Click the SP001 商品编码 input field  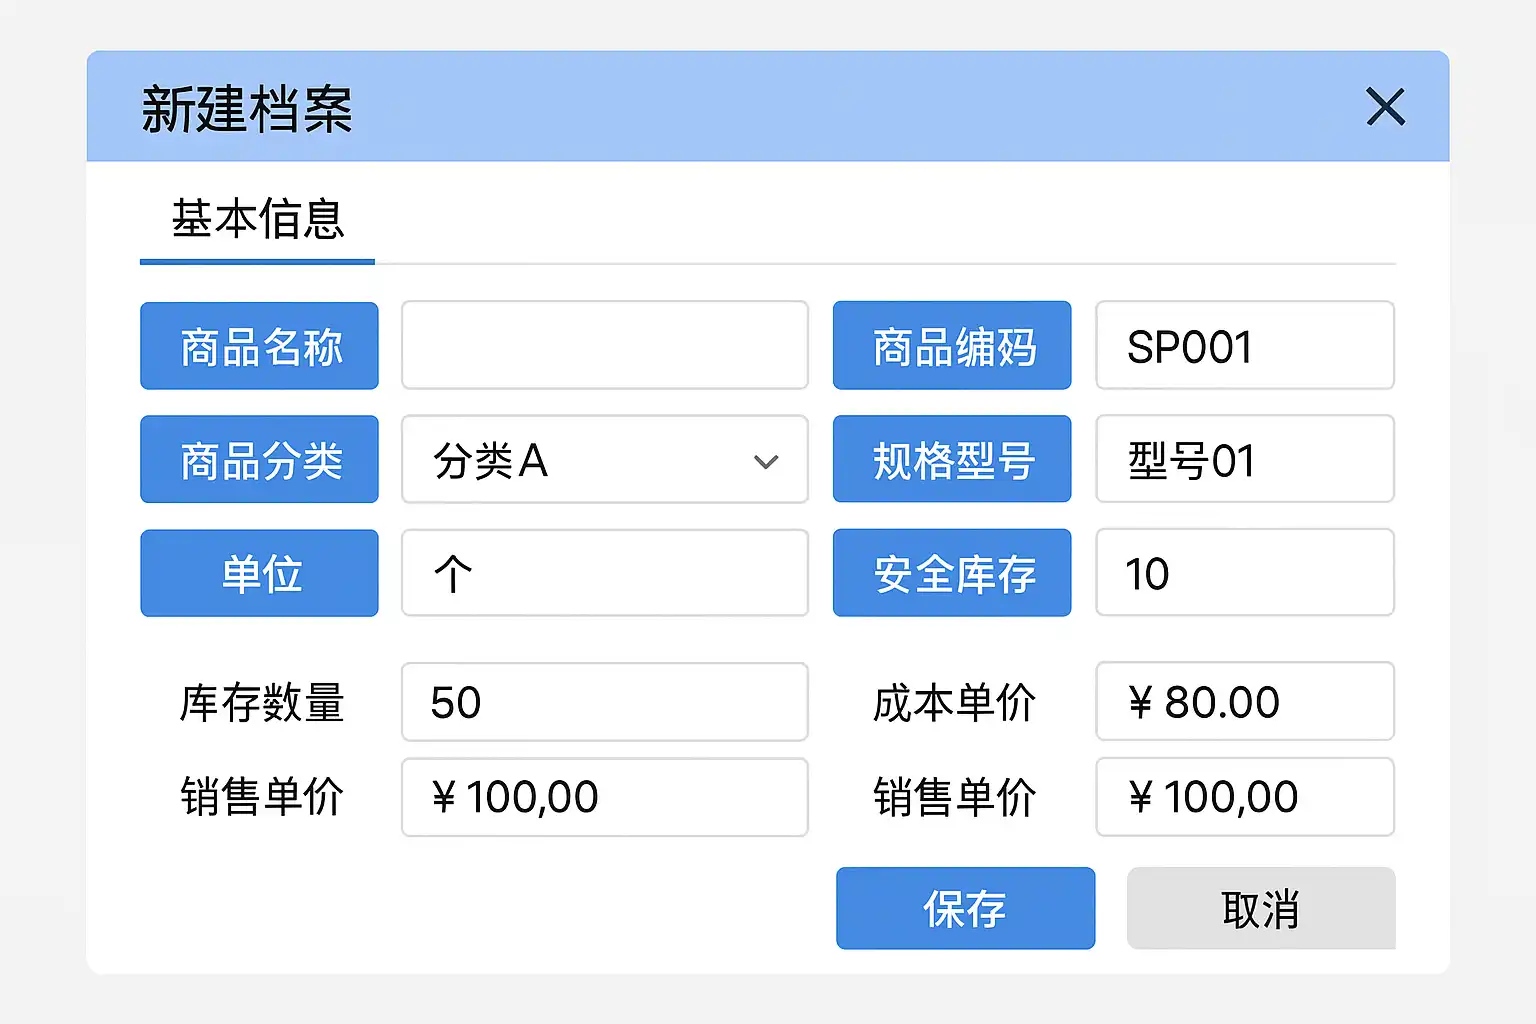pos(1244,346)
